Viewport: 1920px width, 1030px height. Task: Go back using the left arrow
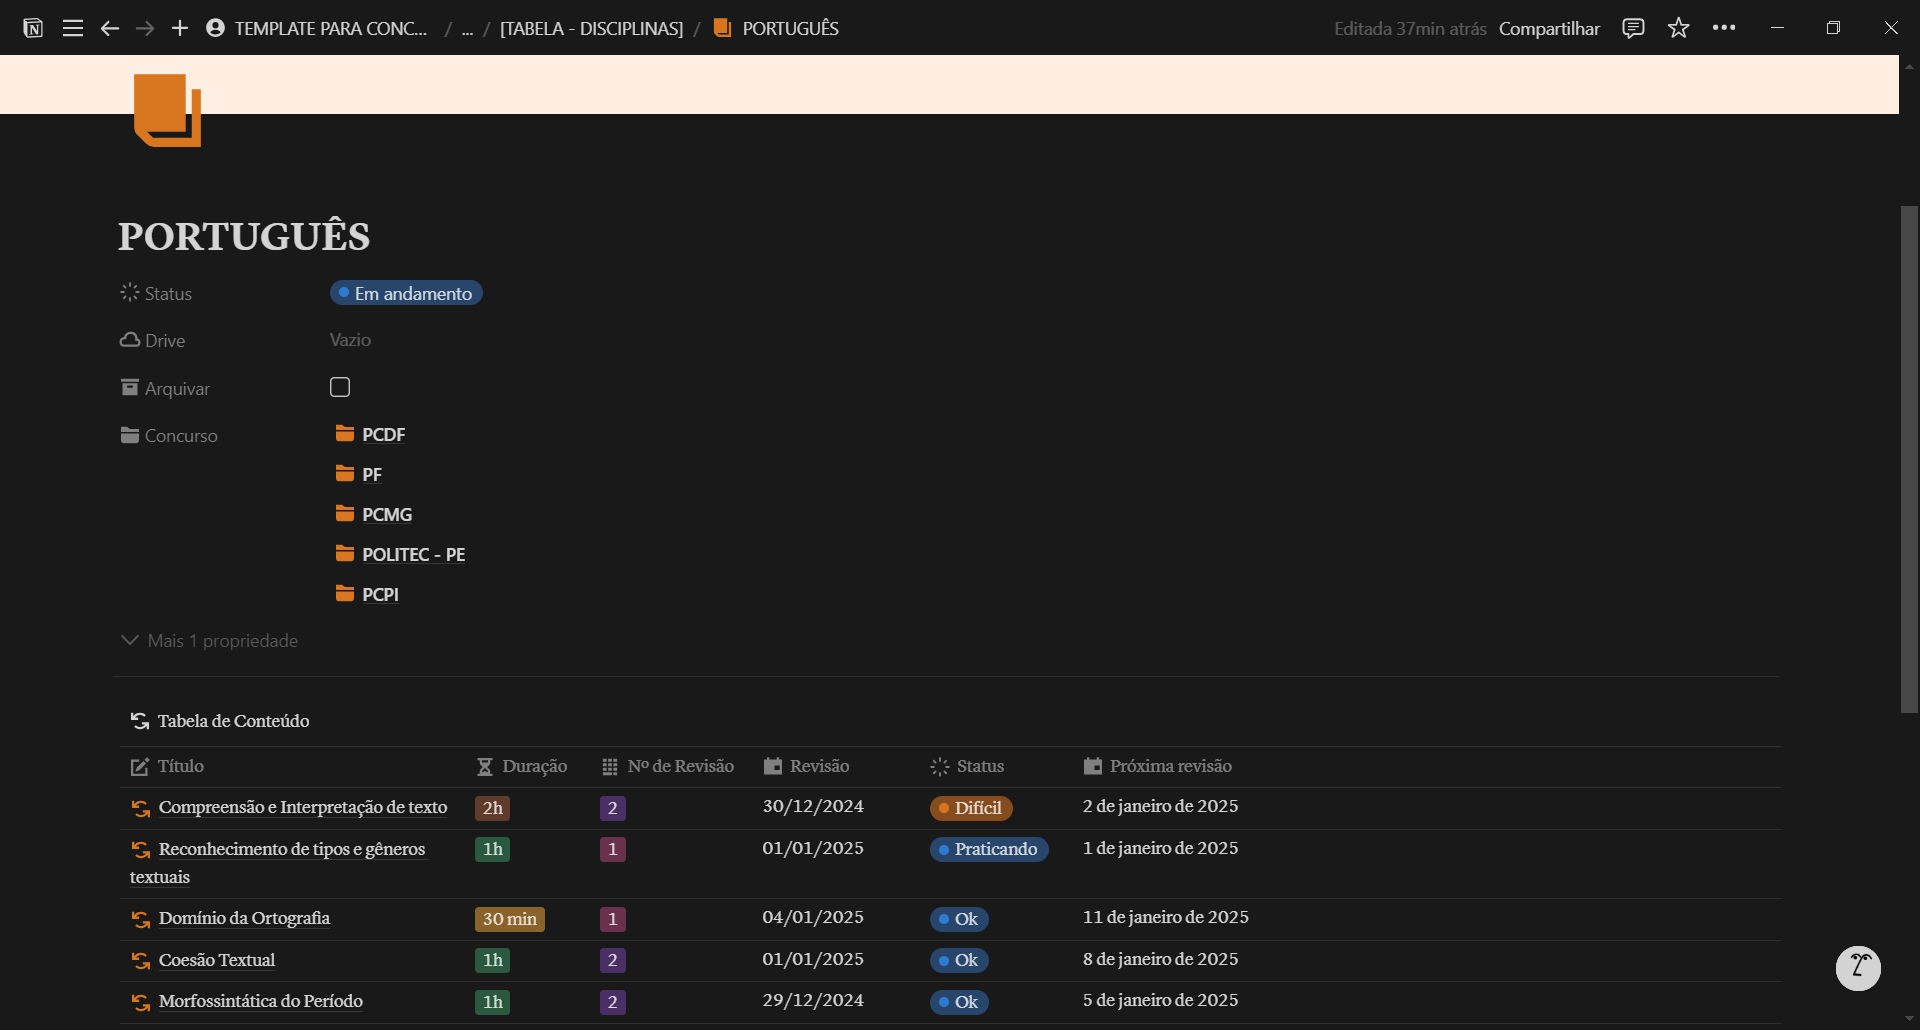(x=110, y=28)
